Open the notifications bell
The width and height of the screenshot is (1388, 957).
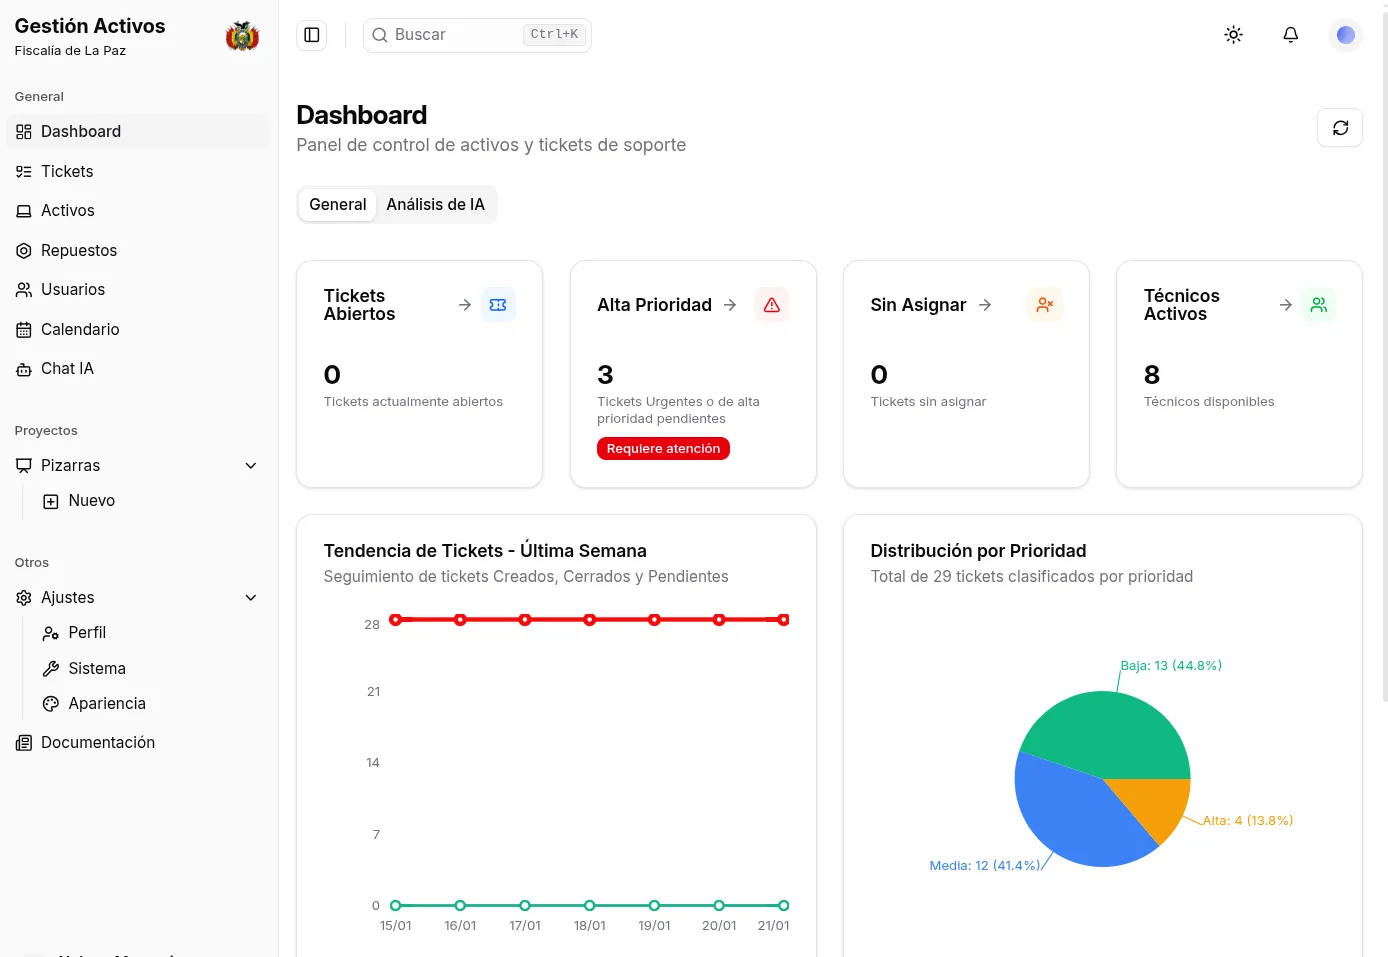click(1290, 35)
